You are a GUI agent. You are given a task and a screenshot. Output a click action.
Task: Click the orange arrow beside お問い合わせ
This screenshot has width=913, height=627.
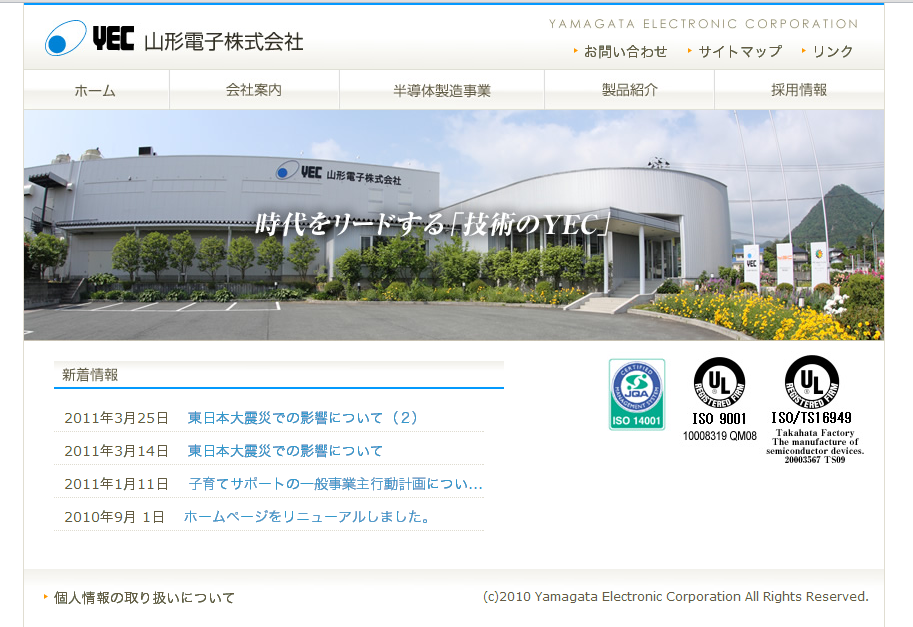[576, 51]
